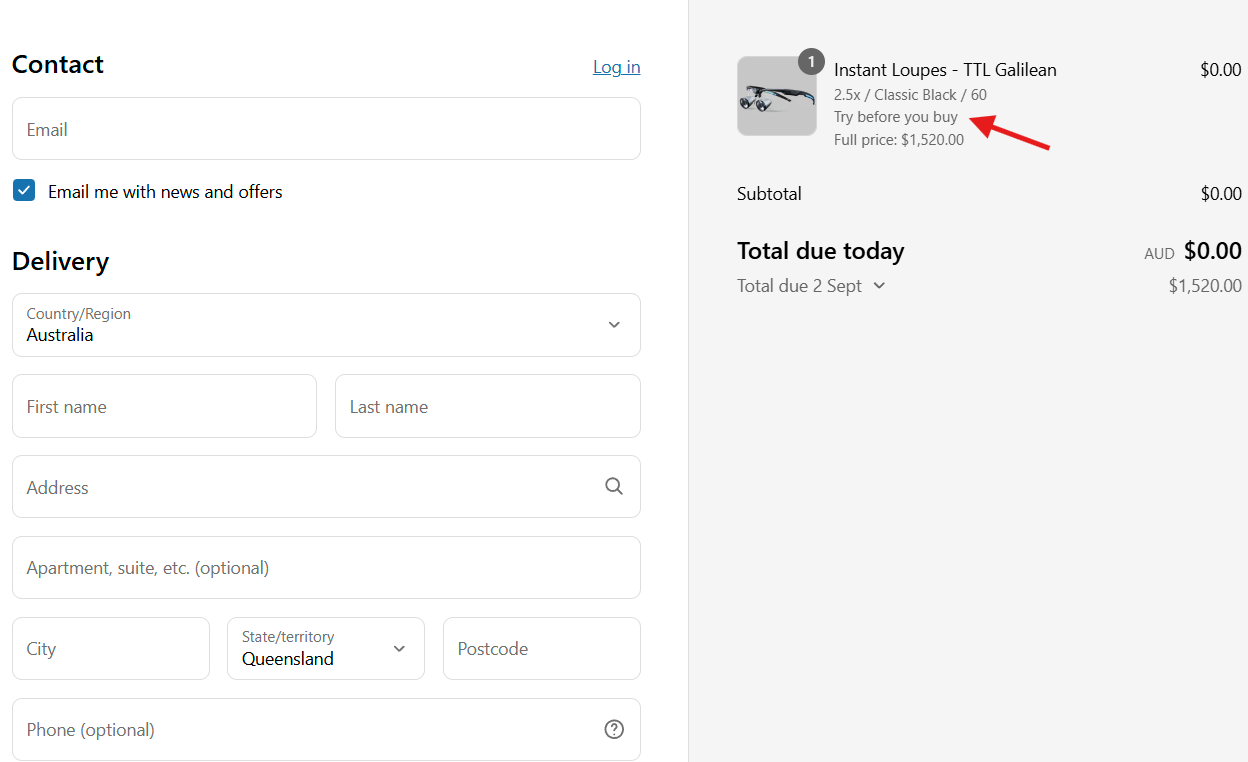Image resolution: width=1248 pixels, height=762 pixels.
Task: Click the search icon in Address field
Action: point(614,487)
